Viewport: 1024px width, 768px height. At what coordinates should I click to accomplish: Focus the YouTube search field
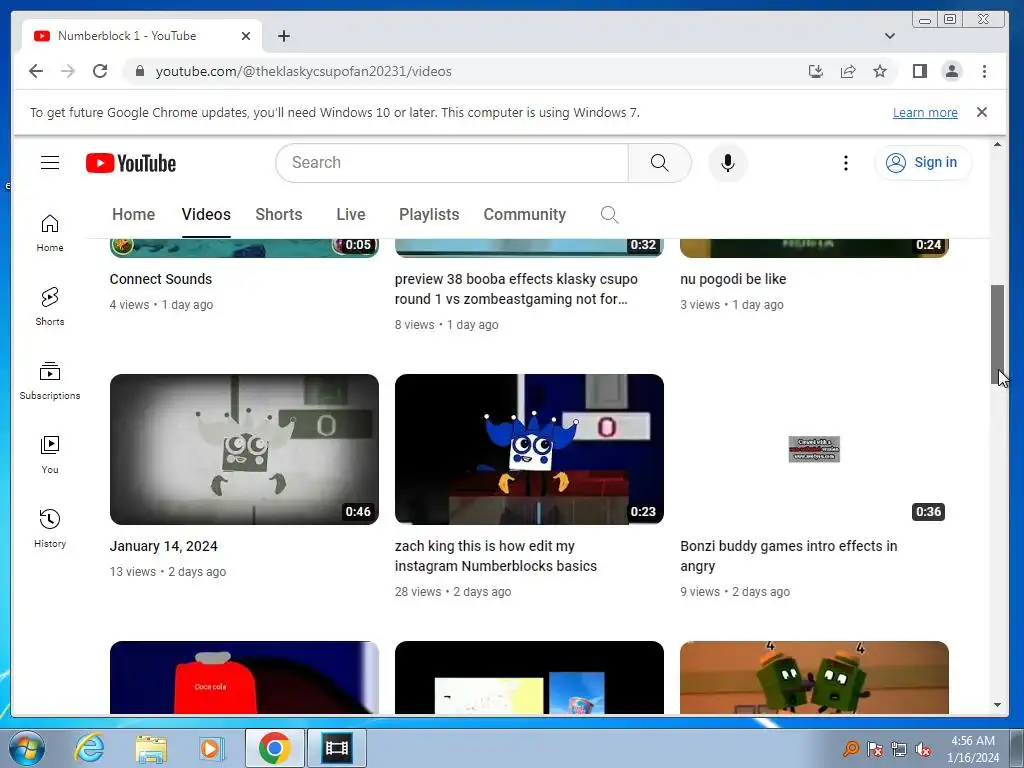(452, 163)
